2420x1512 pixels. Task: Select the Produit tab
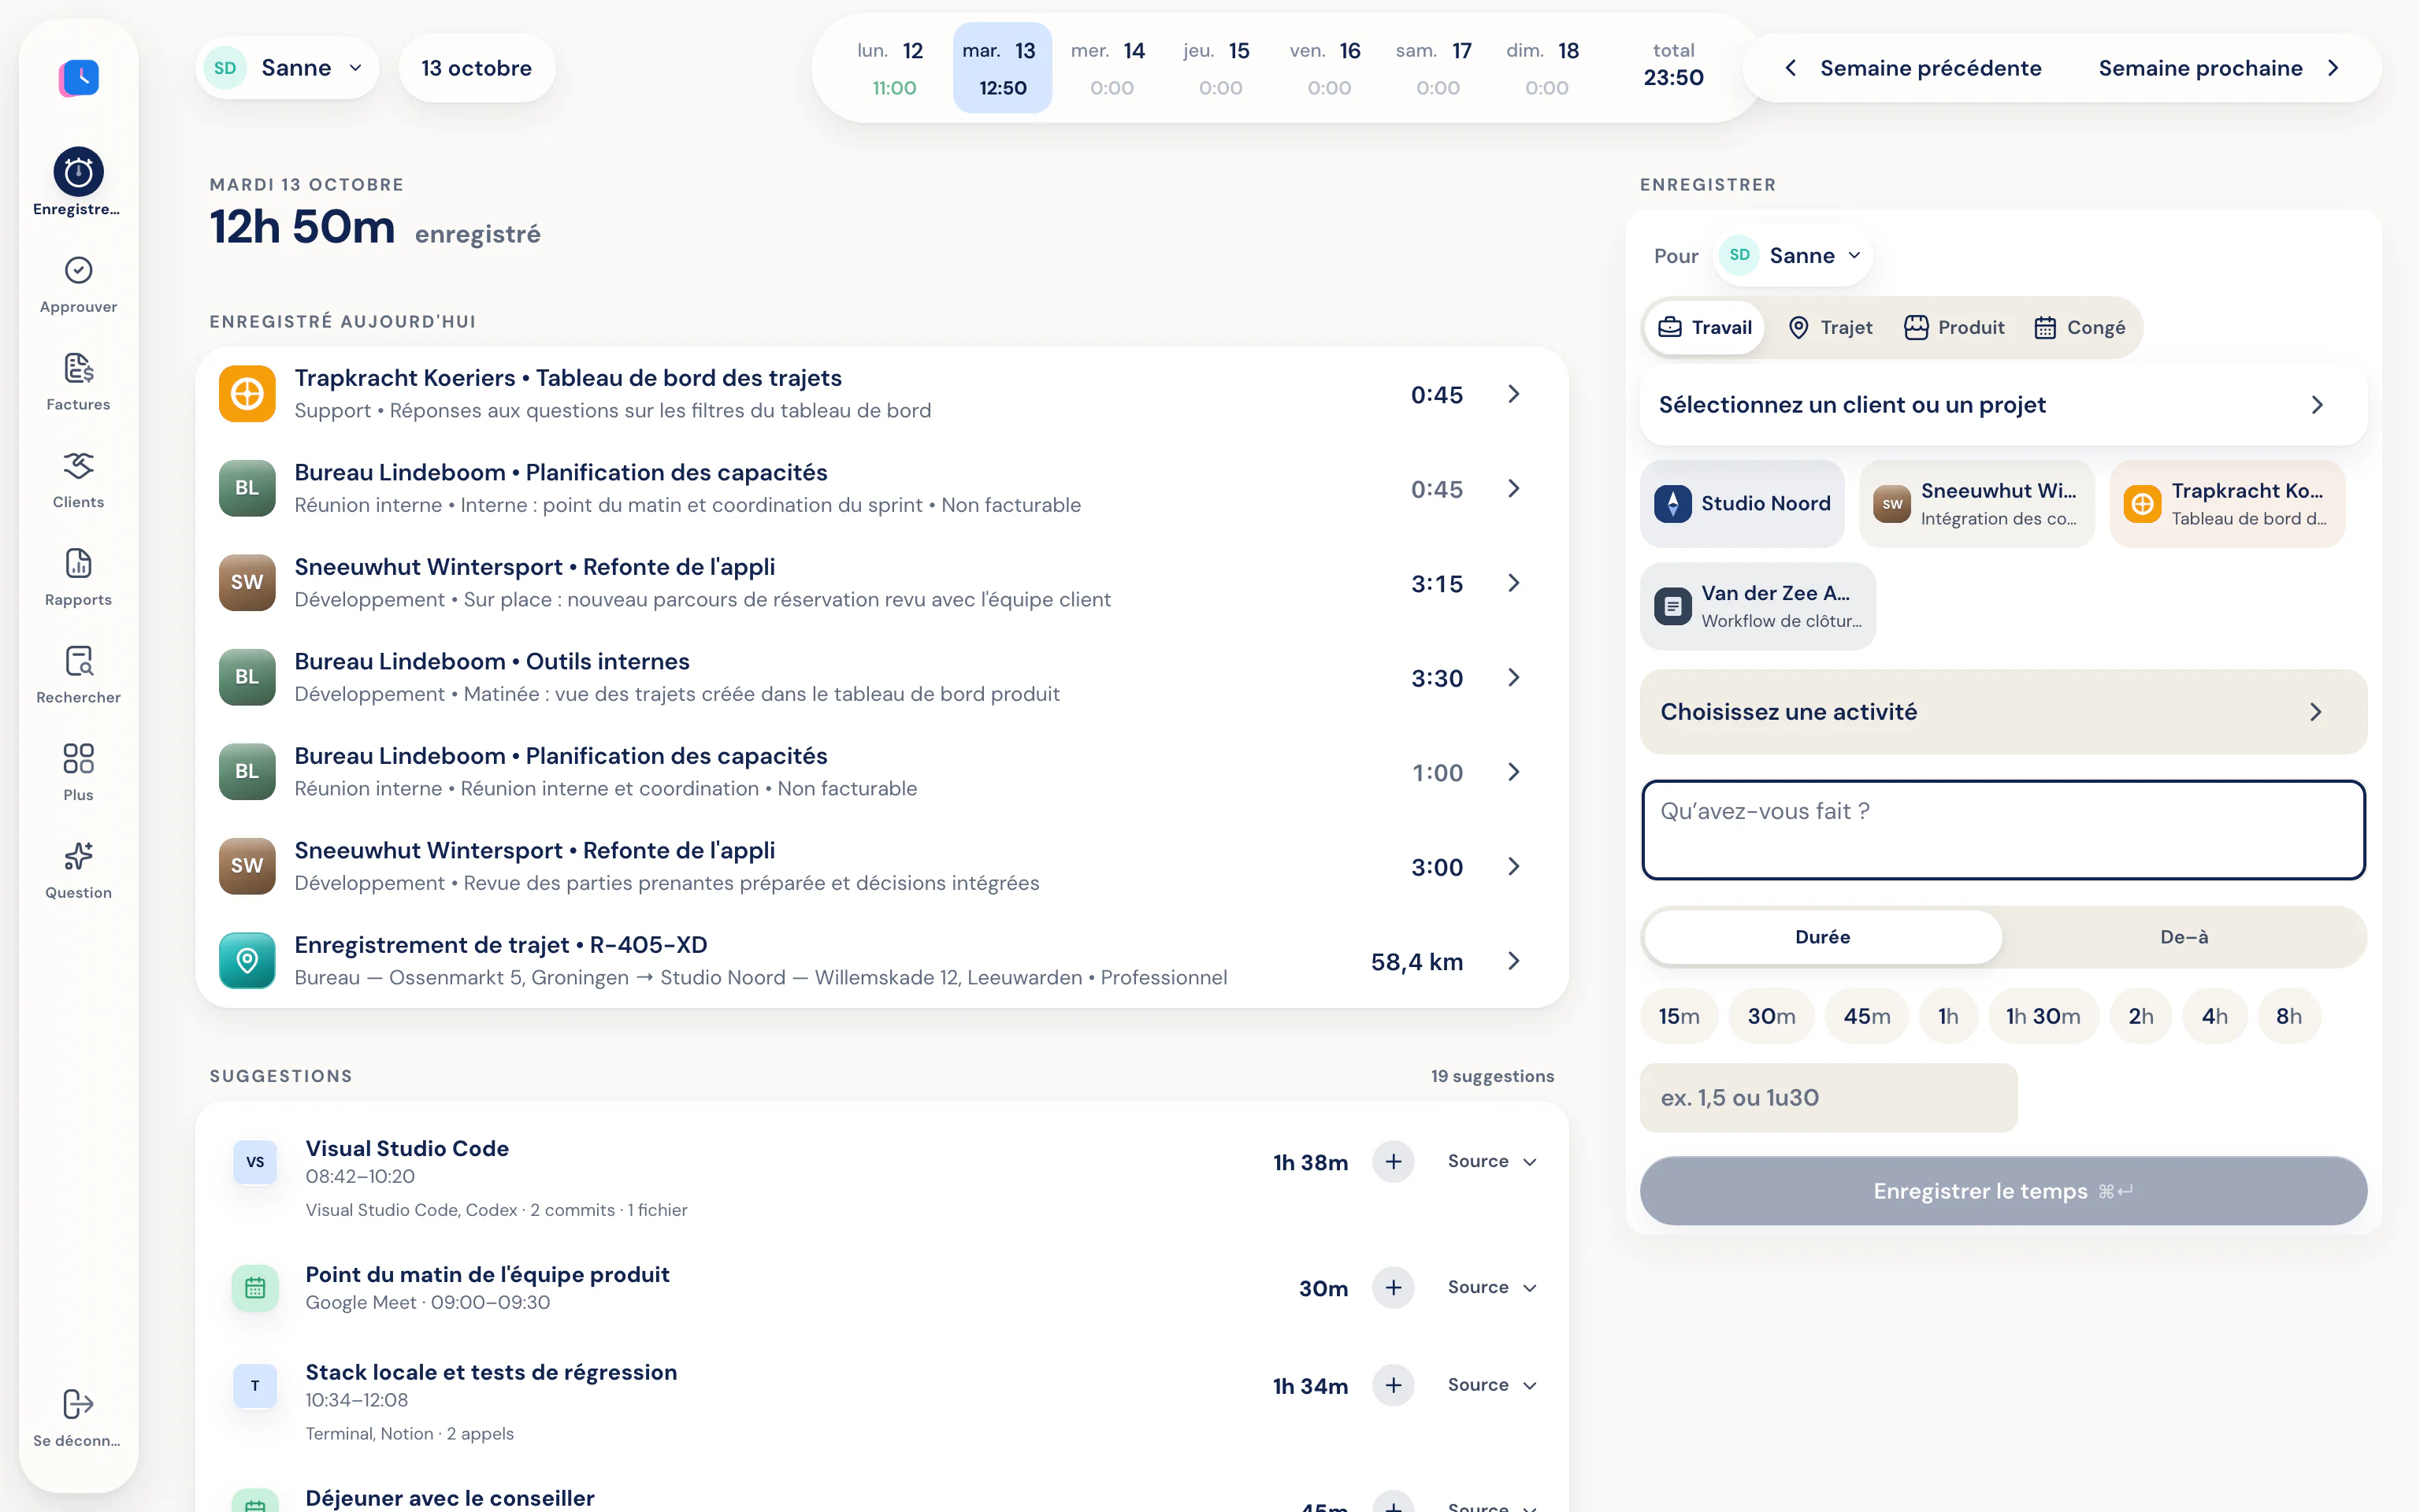(1954, 328)
